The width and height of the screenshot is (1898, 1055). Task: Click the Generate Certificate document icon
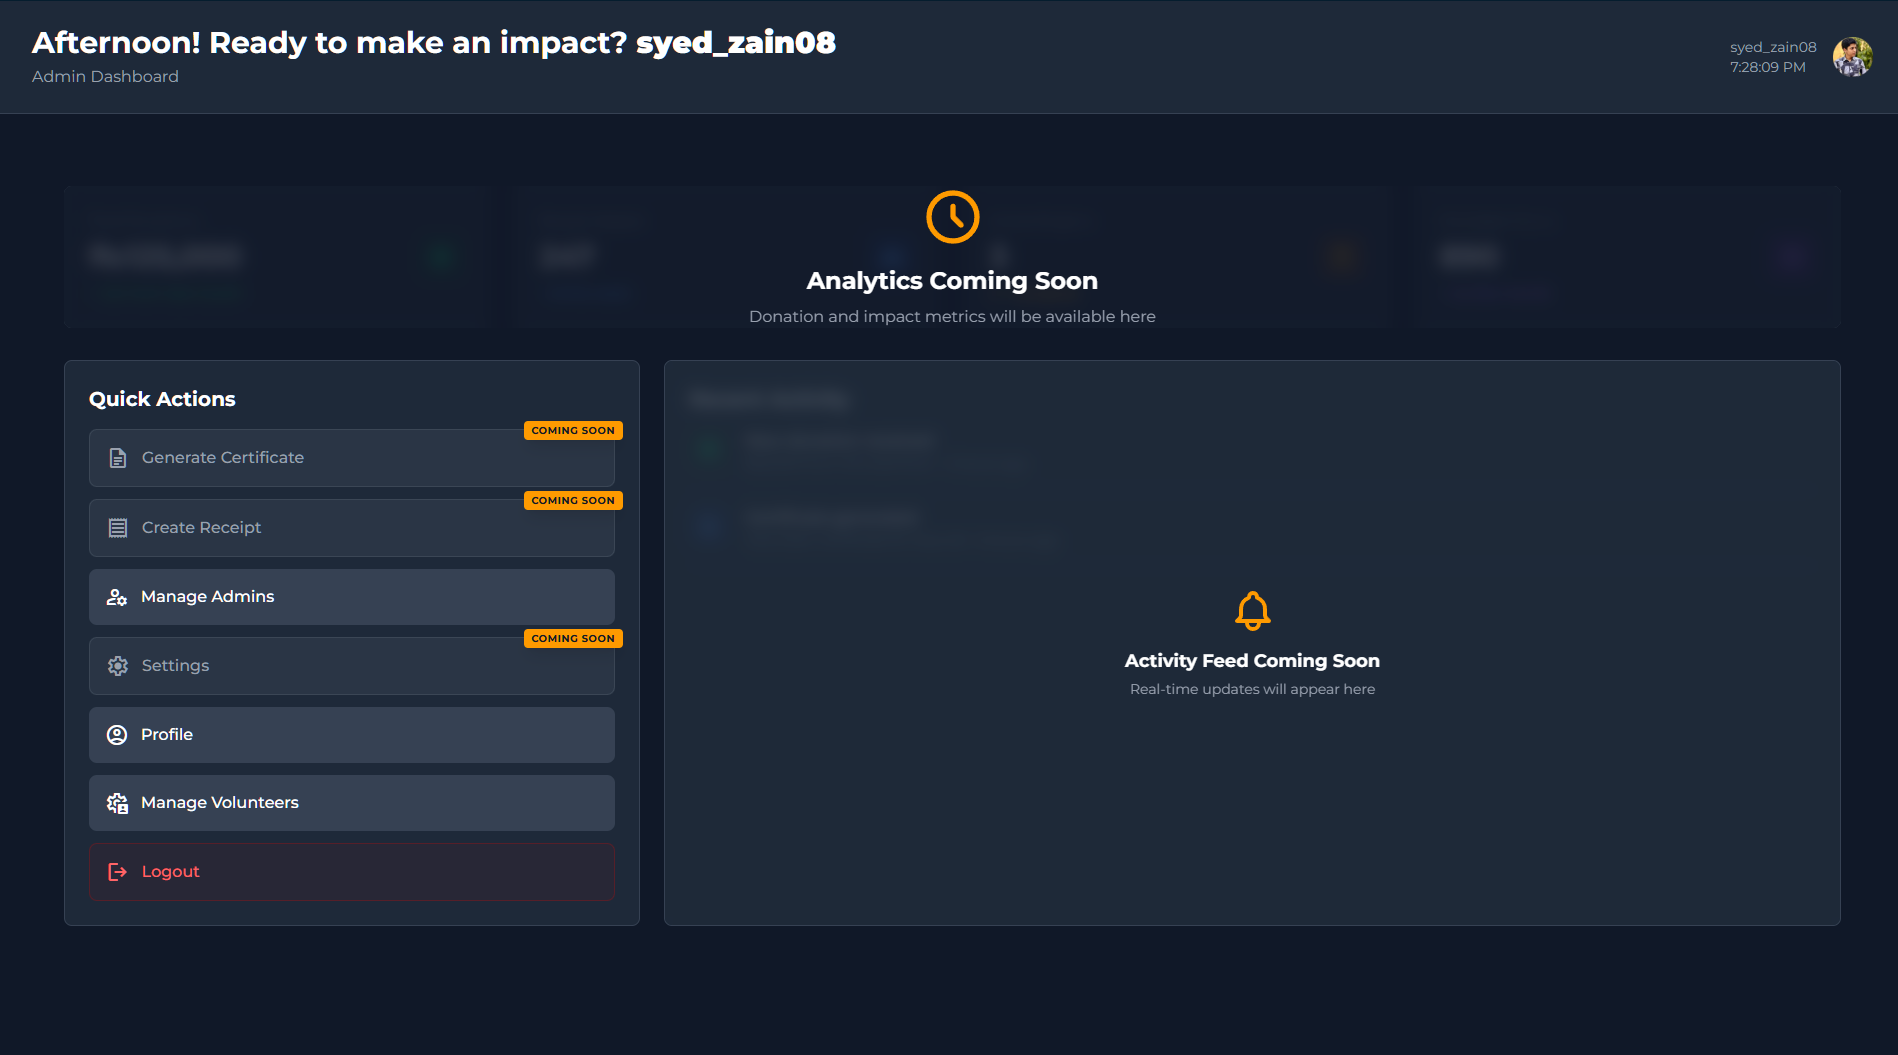pos(118,458)
